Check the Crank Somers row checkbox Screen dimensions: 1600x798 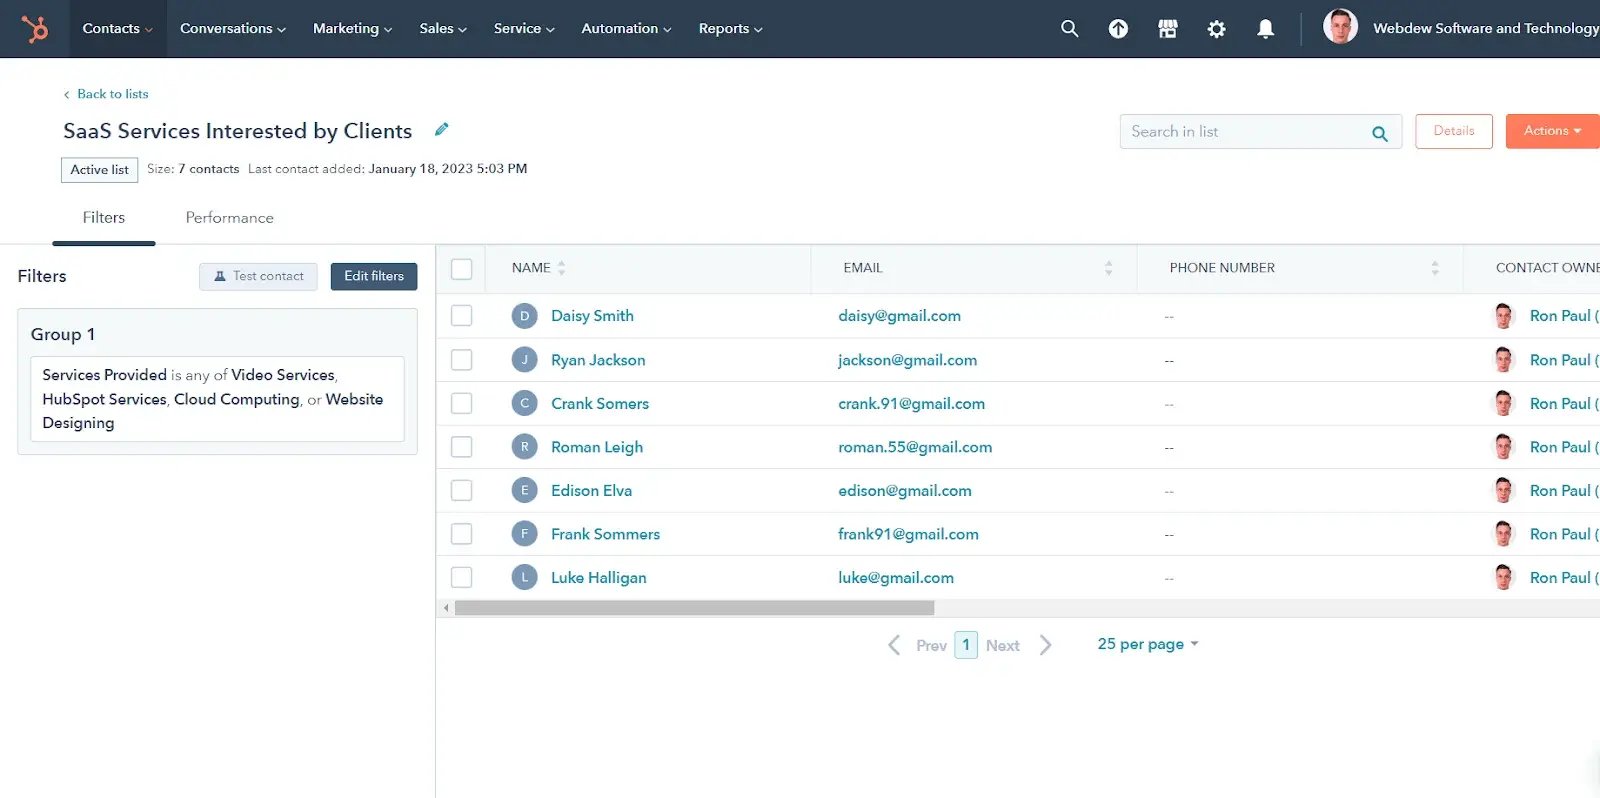[x=461, y=403]
